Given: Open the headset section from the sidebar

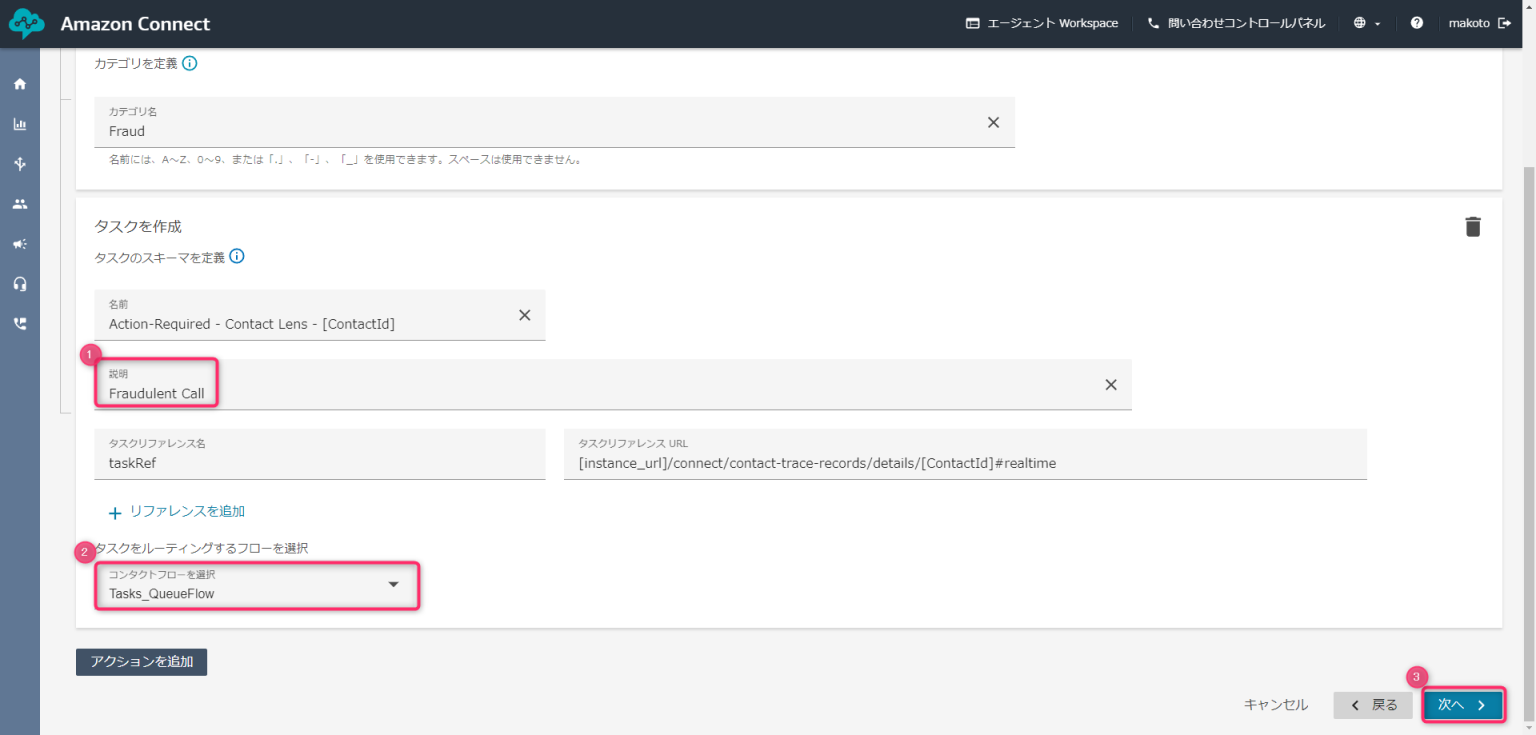Looking at the screenshot, I should point(19,283).
